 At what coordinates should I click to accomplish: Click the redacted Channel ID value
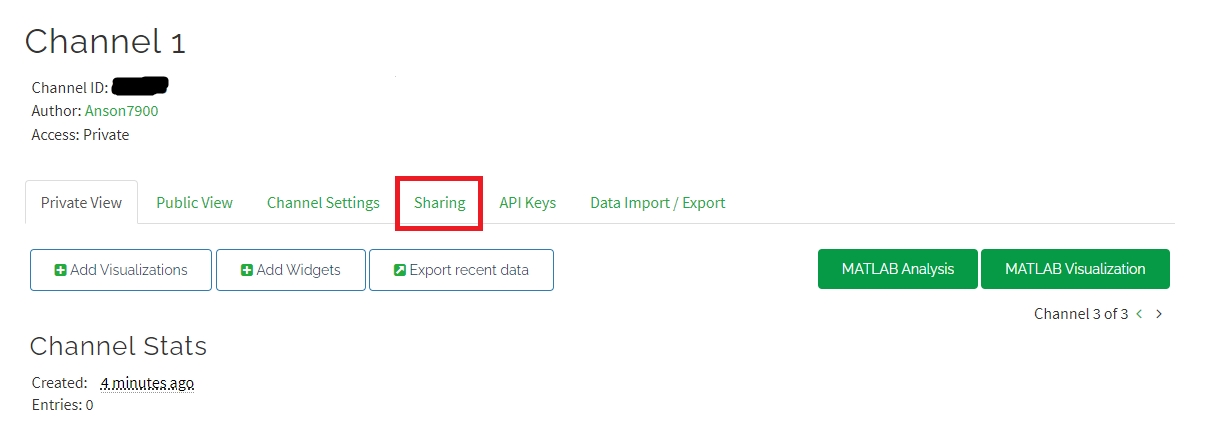[140, 86]
